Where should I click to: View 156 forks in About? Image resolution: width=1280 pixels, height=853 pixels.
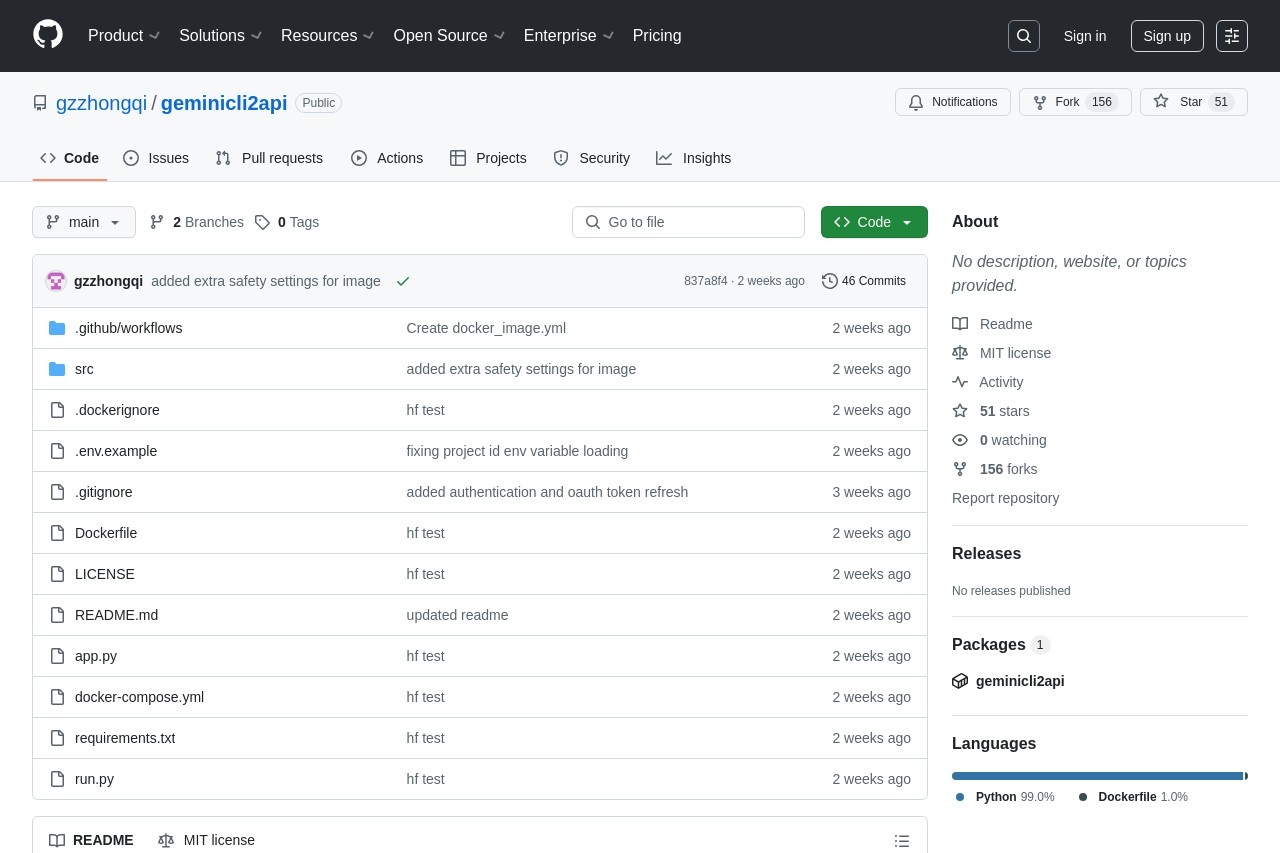[x=995, y=469]
